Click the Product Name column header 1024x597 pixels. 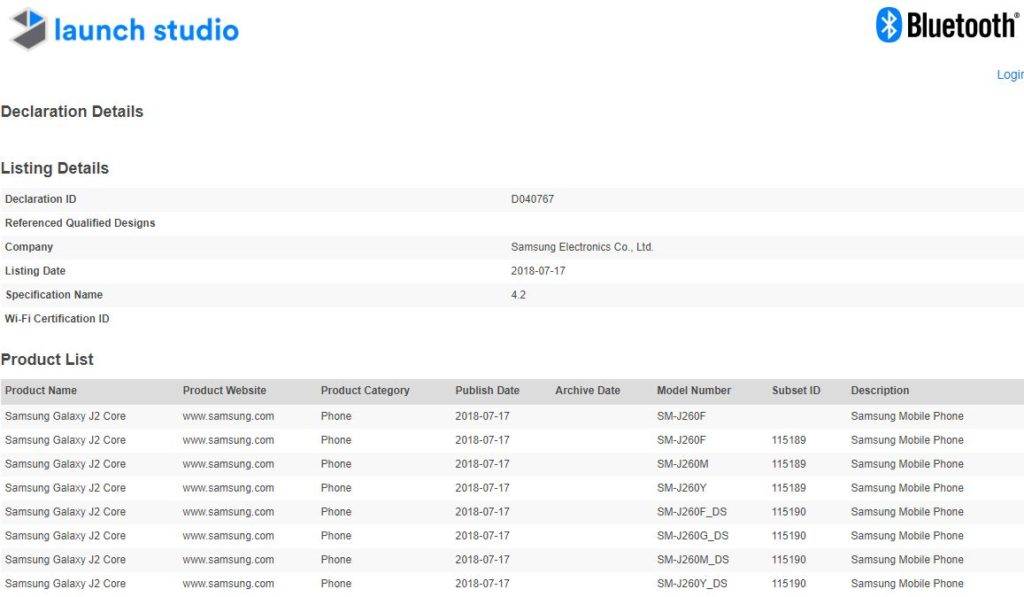[x=41, y=391]
